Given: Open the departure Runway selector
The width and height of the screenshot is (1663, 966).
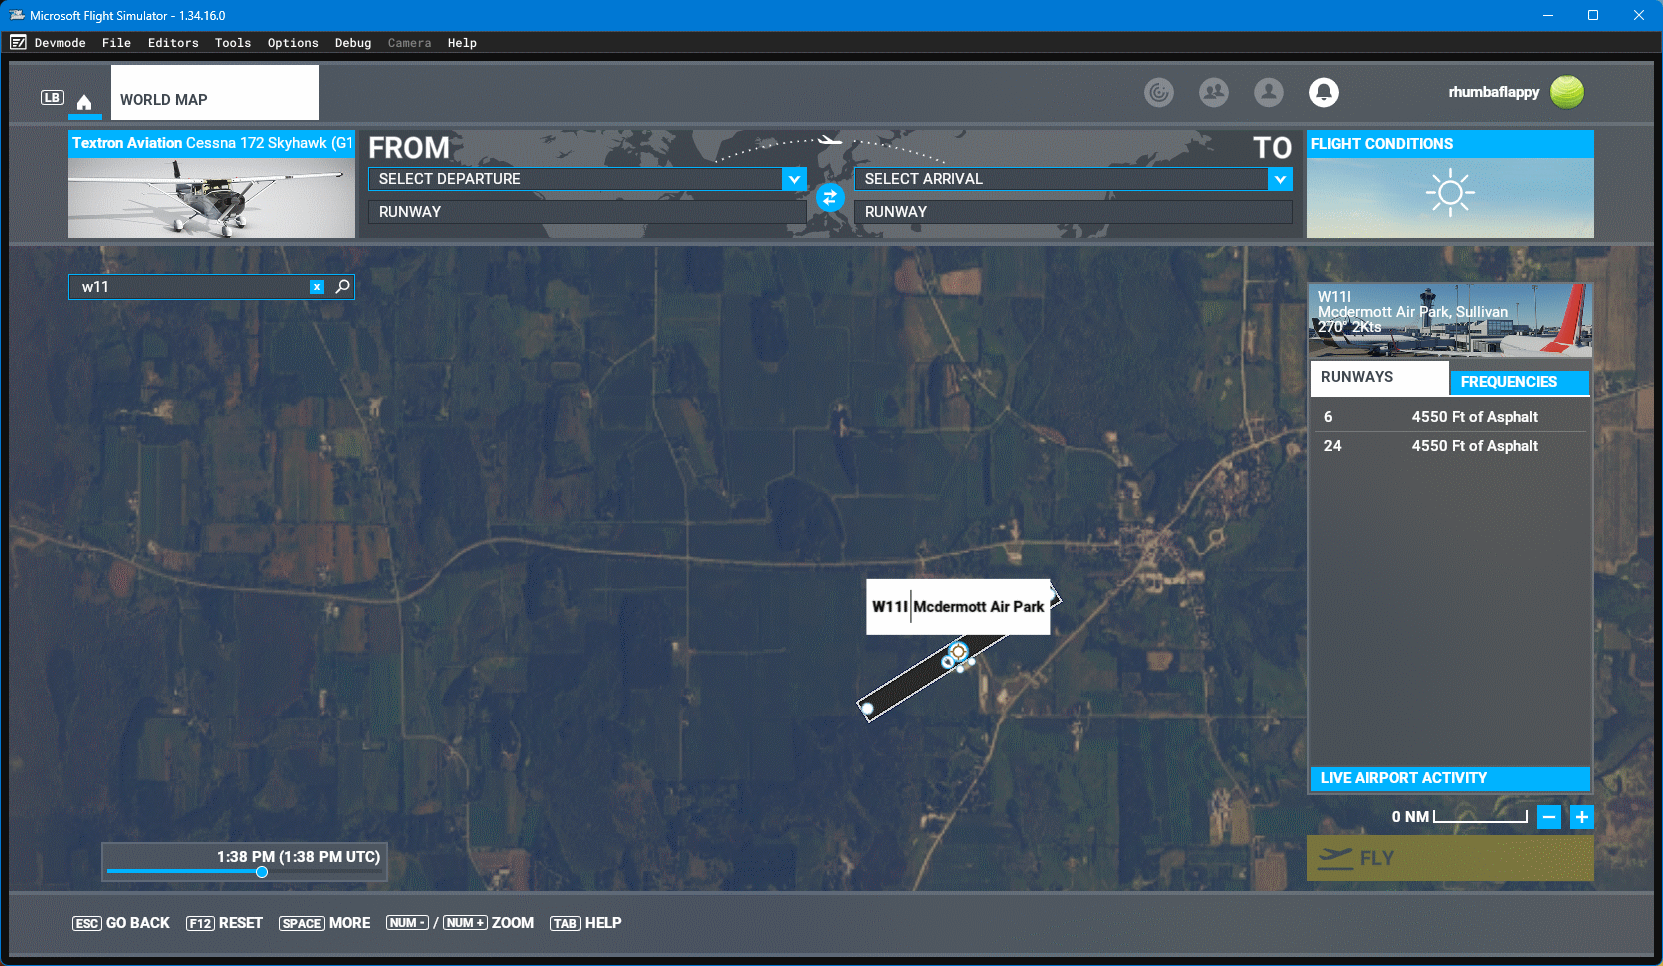Looking at the screenshot, I should (x=587, y=212).
